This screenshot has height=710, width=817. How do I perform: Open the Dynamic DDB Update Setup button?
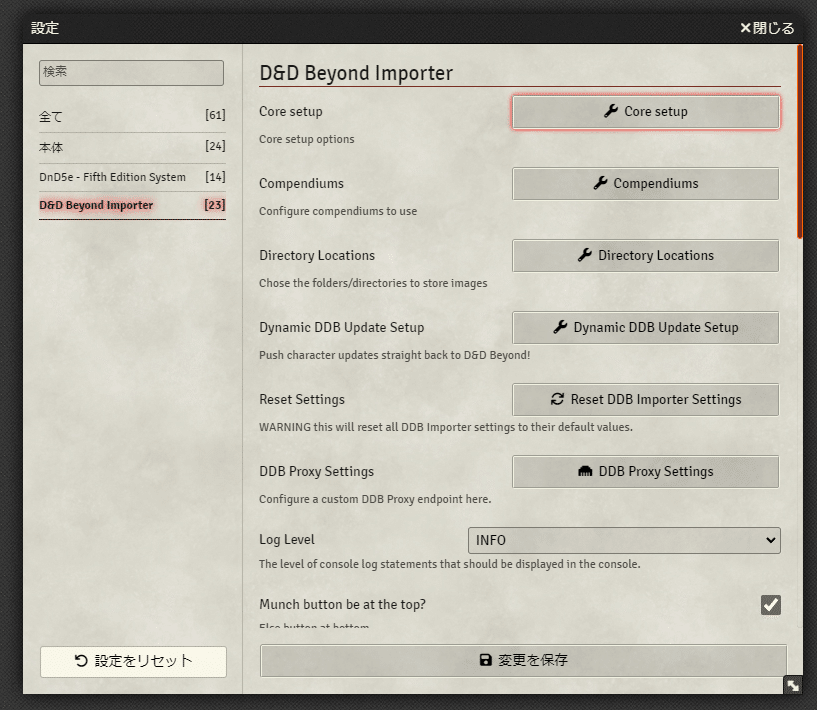click(x=646, y=327)
